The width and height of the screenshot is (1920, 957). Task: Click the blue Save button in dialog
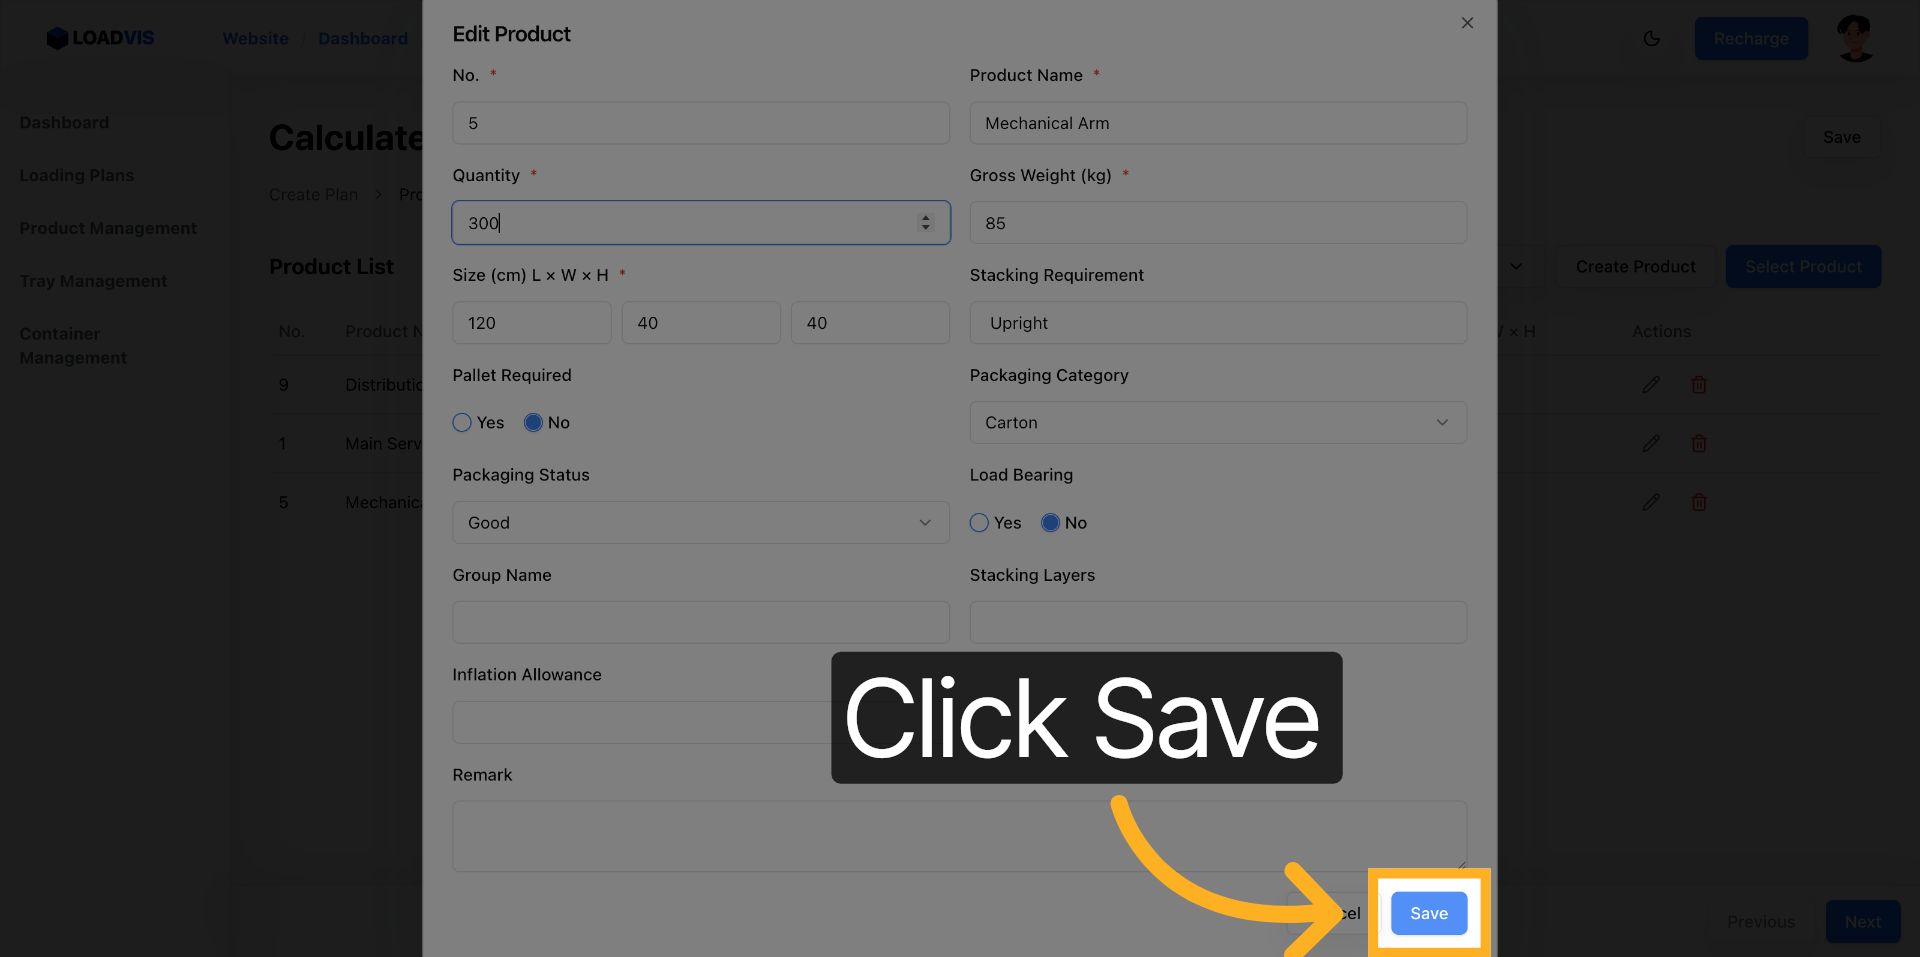[x=1429, y=913]
